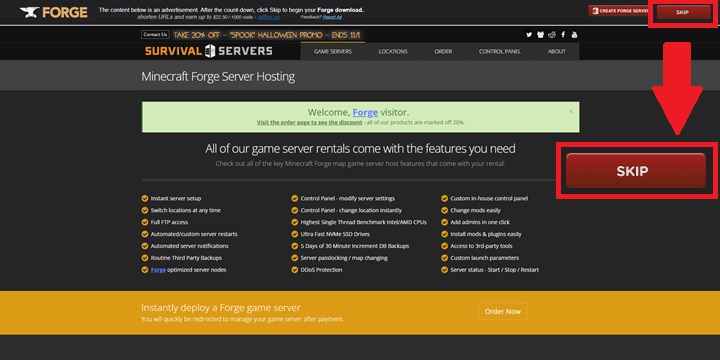Close the Welcome Forge visitor banner
This screenshot has height=360, width=720.
point(571,111)
